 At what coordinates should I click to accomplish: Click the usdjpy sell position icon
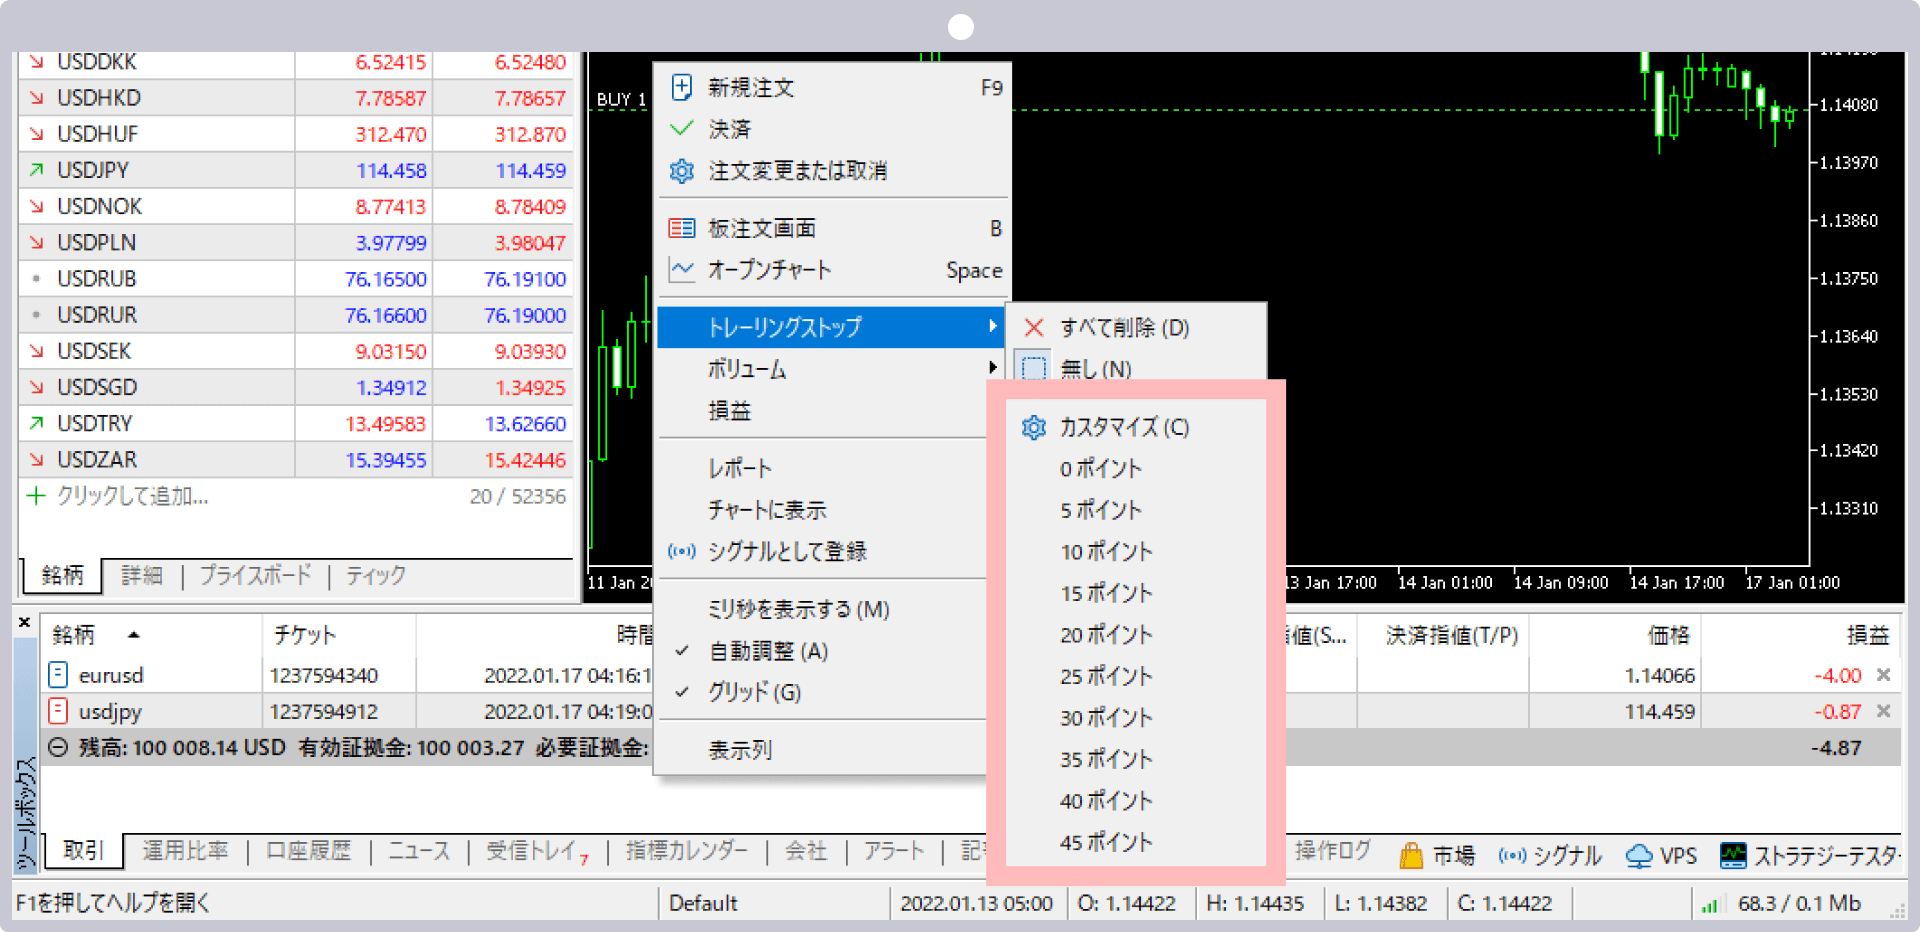point(58,711)
